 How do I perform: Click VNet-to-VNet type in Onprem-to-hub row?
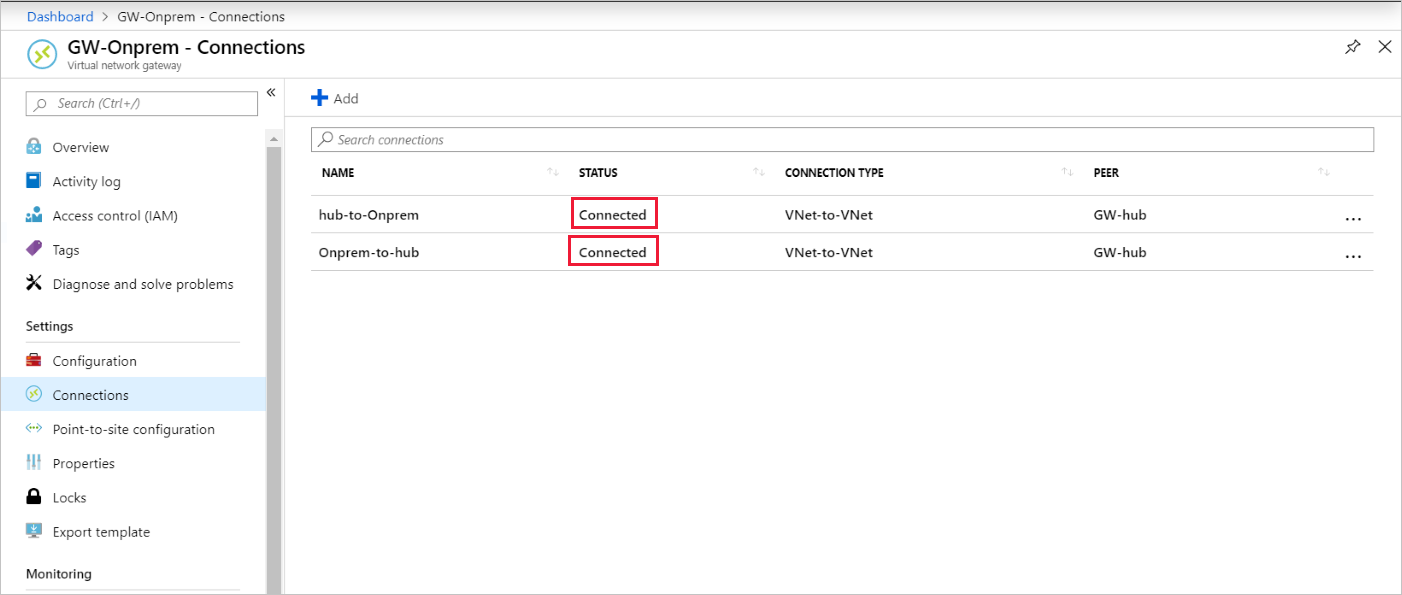pos(829,252)
